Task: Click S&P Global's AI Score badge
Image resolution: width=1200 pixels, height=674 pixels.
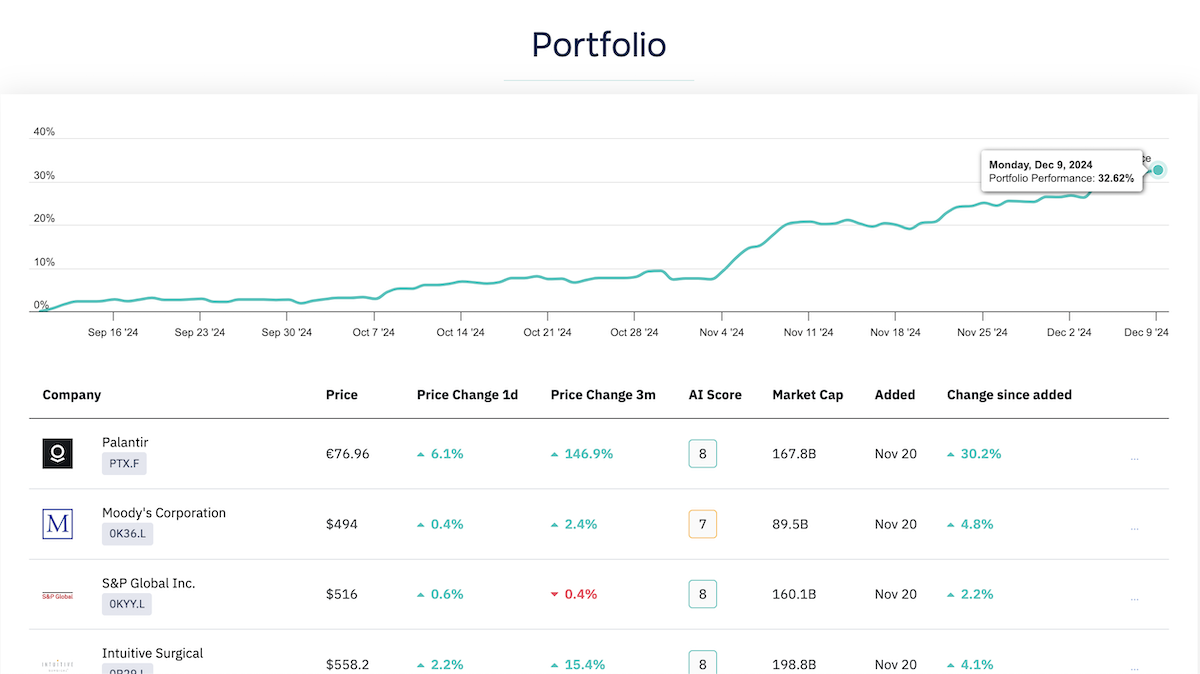Action: point(702,594)
